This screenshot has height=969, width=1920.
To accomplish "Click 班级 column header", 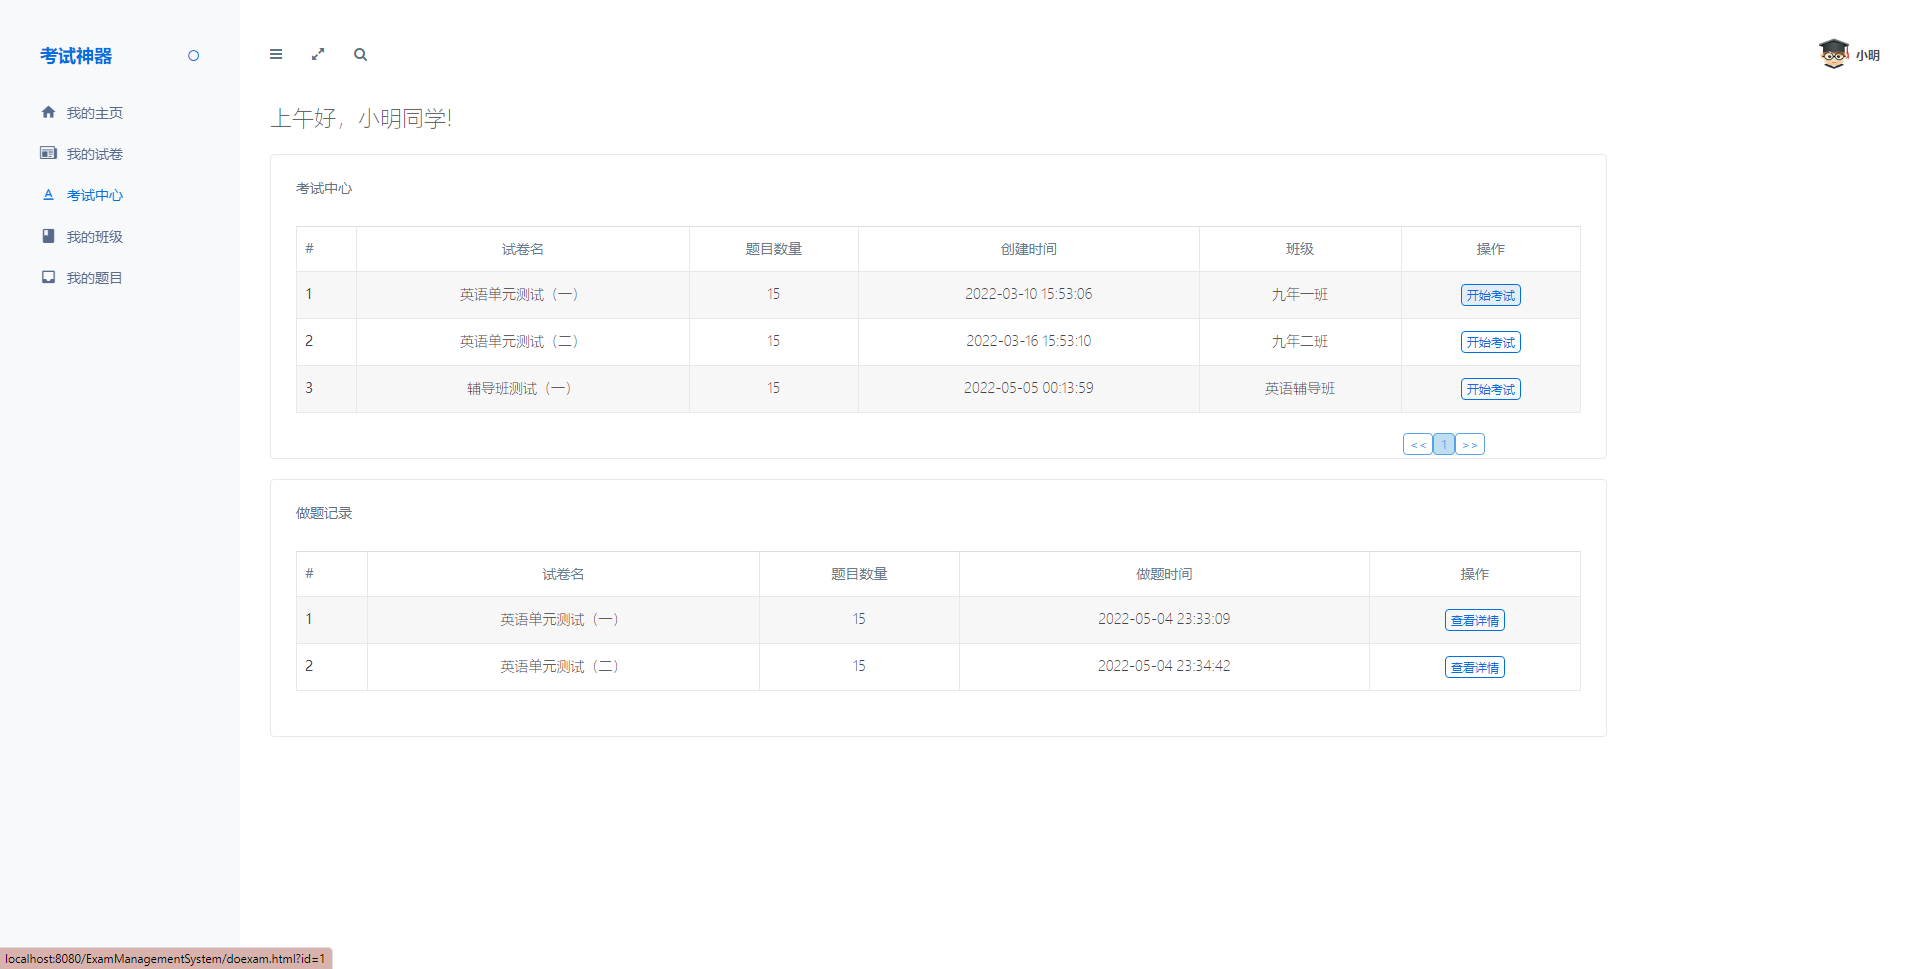I will pyautogui.click(x=1299, y=249).
